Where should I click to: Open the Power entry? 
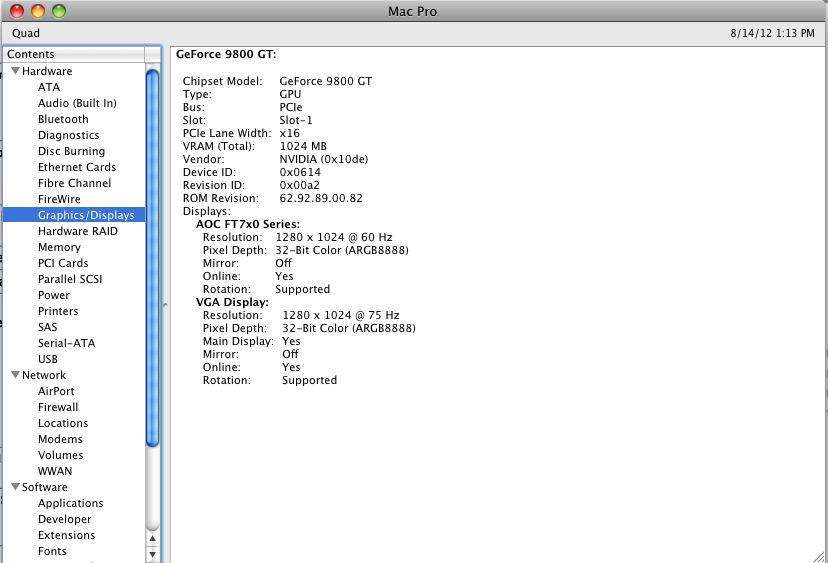(x=53, y=295)
